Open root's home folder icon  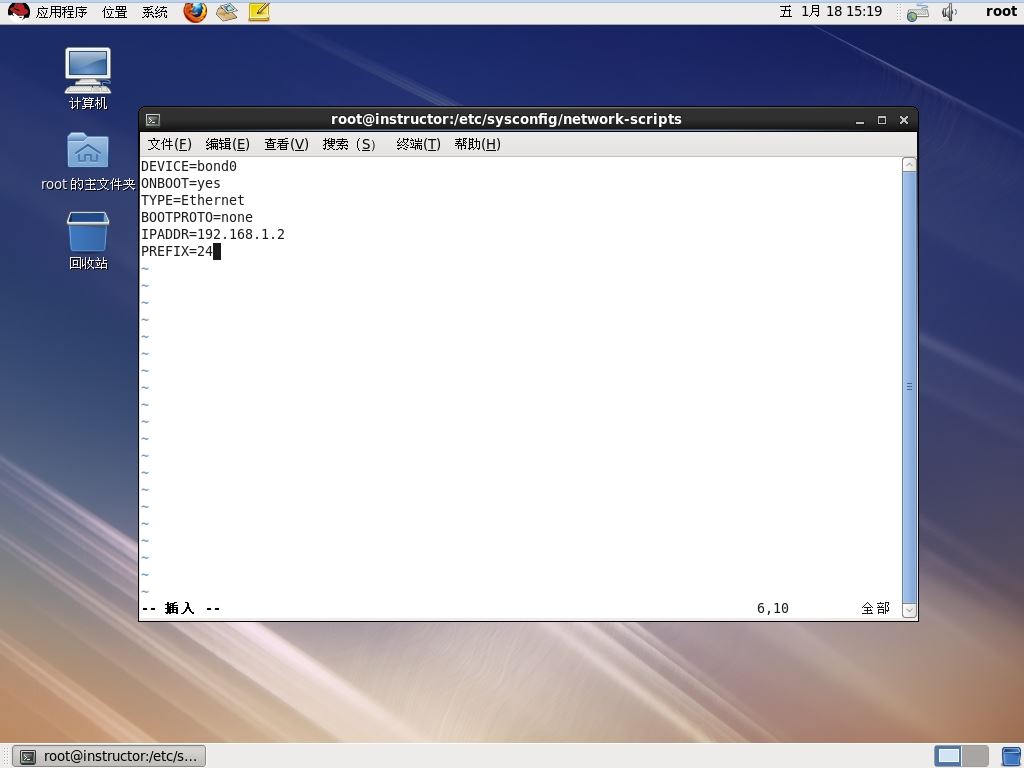88,161
